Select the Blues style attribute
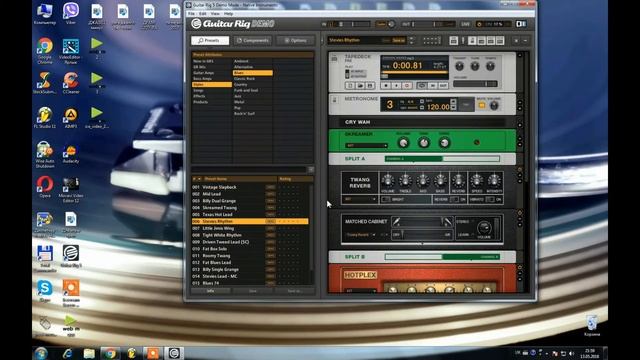 click(253, 73)
